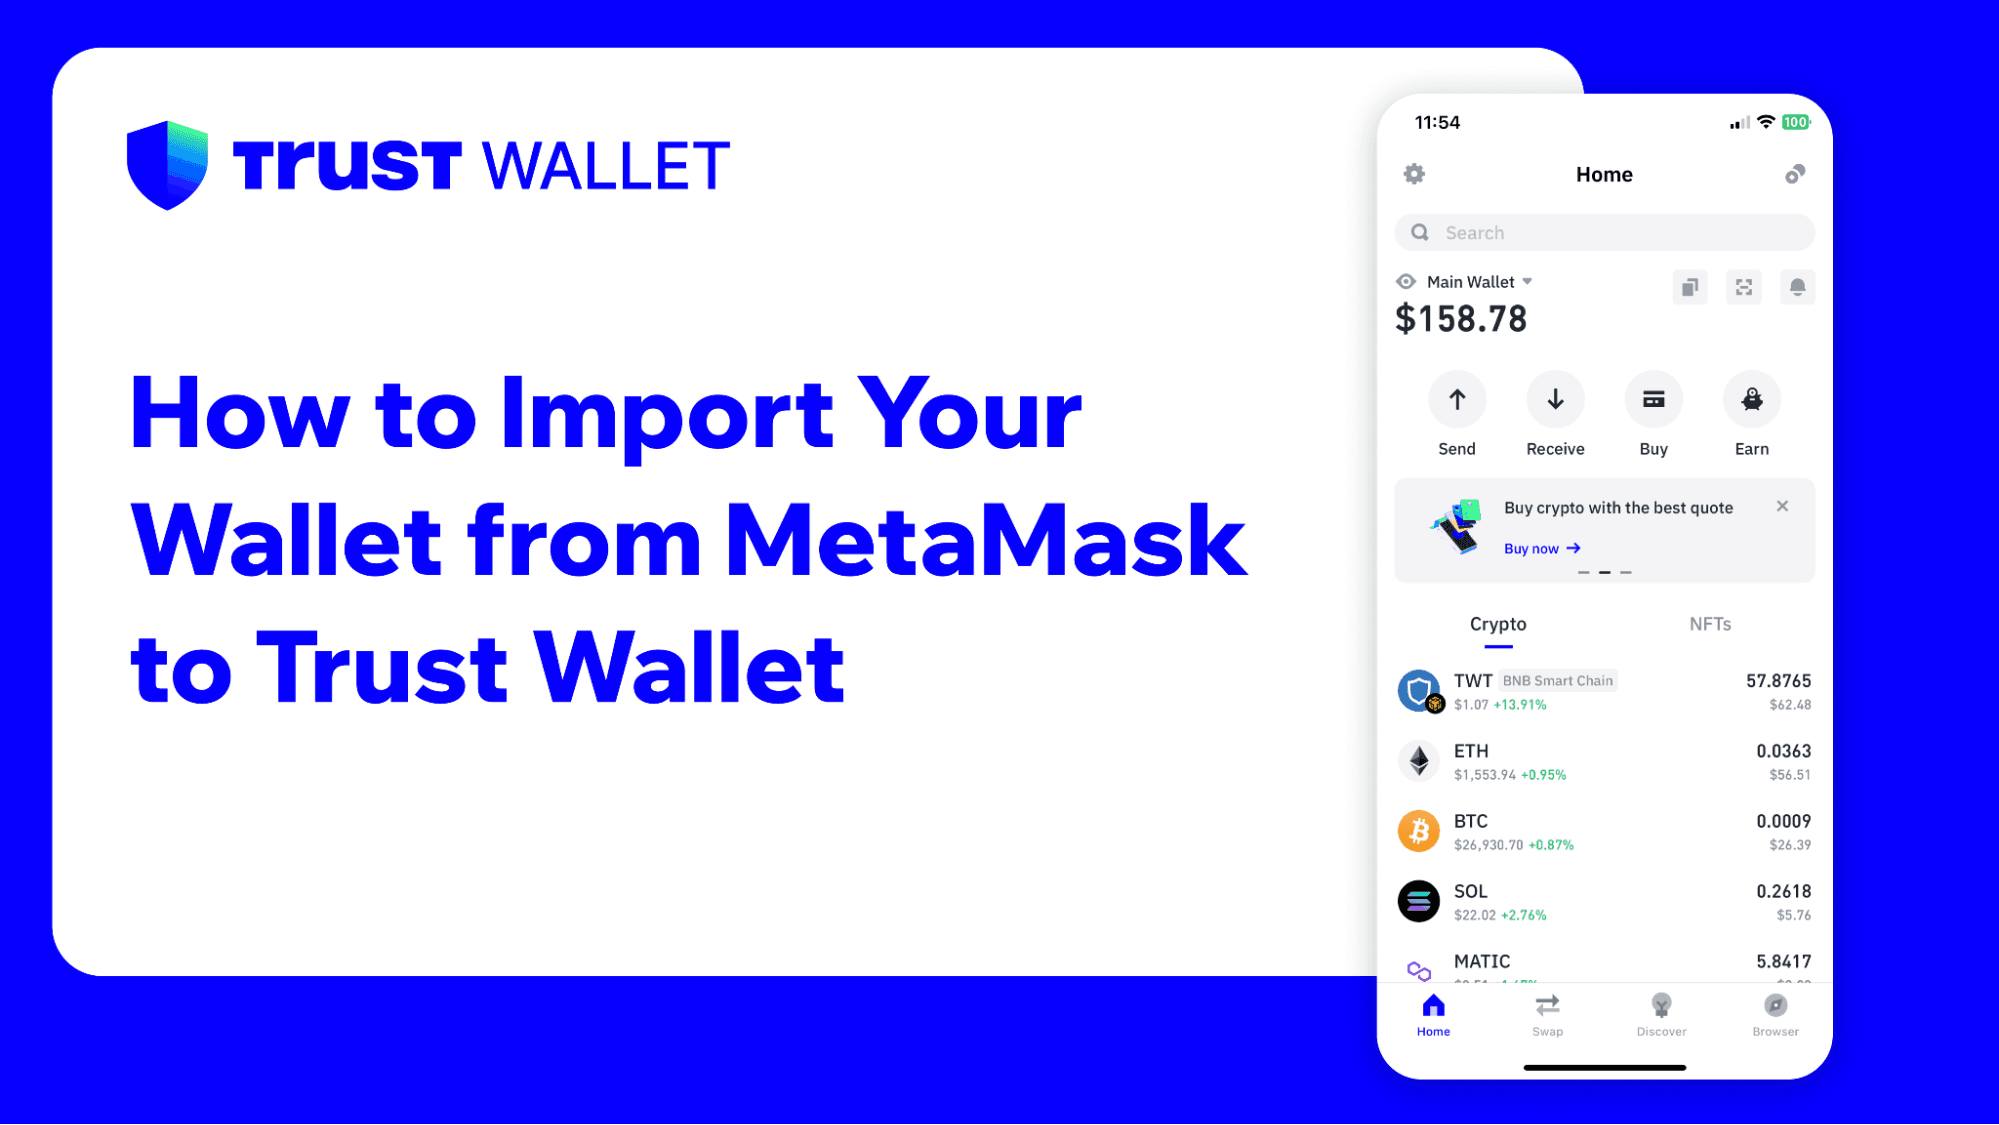Select the NFTs tab in asset list

1709,624
